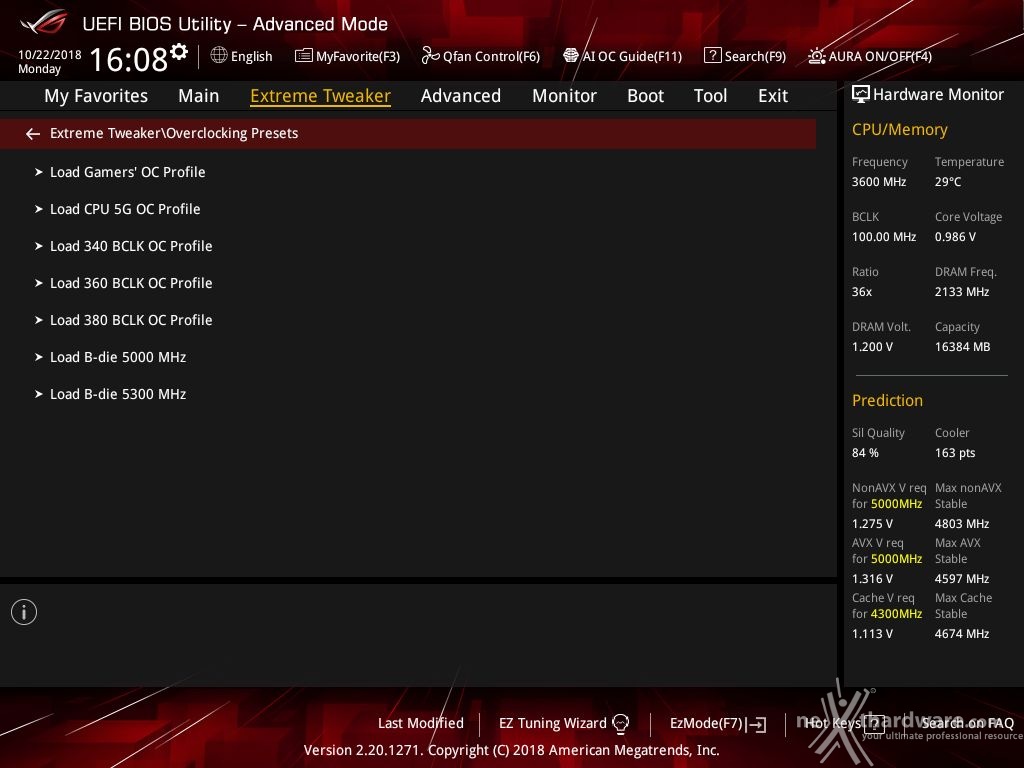1024x768 pixels.
Task: Expand arrow beside Load 380 BCLK OC Profile
Action: [x=39, y=321]
